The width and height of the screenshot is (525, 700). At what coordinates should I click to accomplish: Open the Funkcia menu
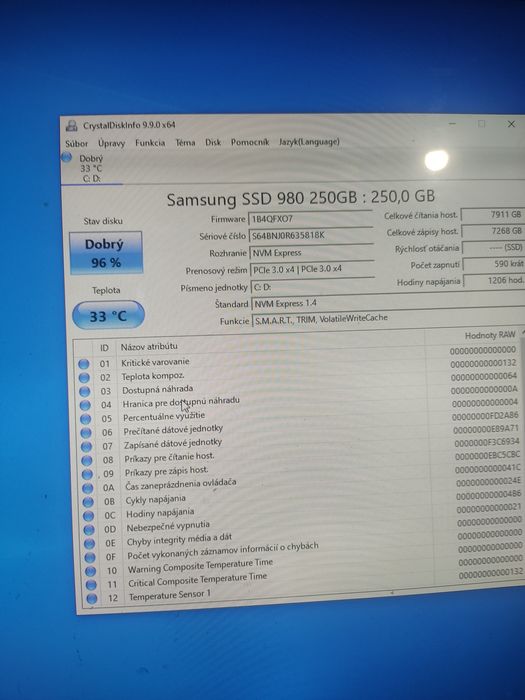(x=150, y=143)
